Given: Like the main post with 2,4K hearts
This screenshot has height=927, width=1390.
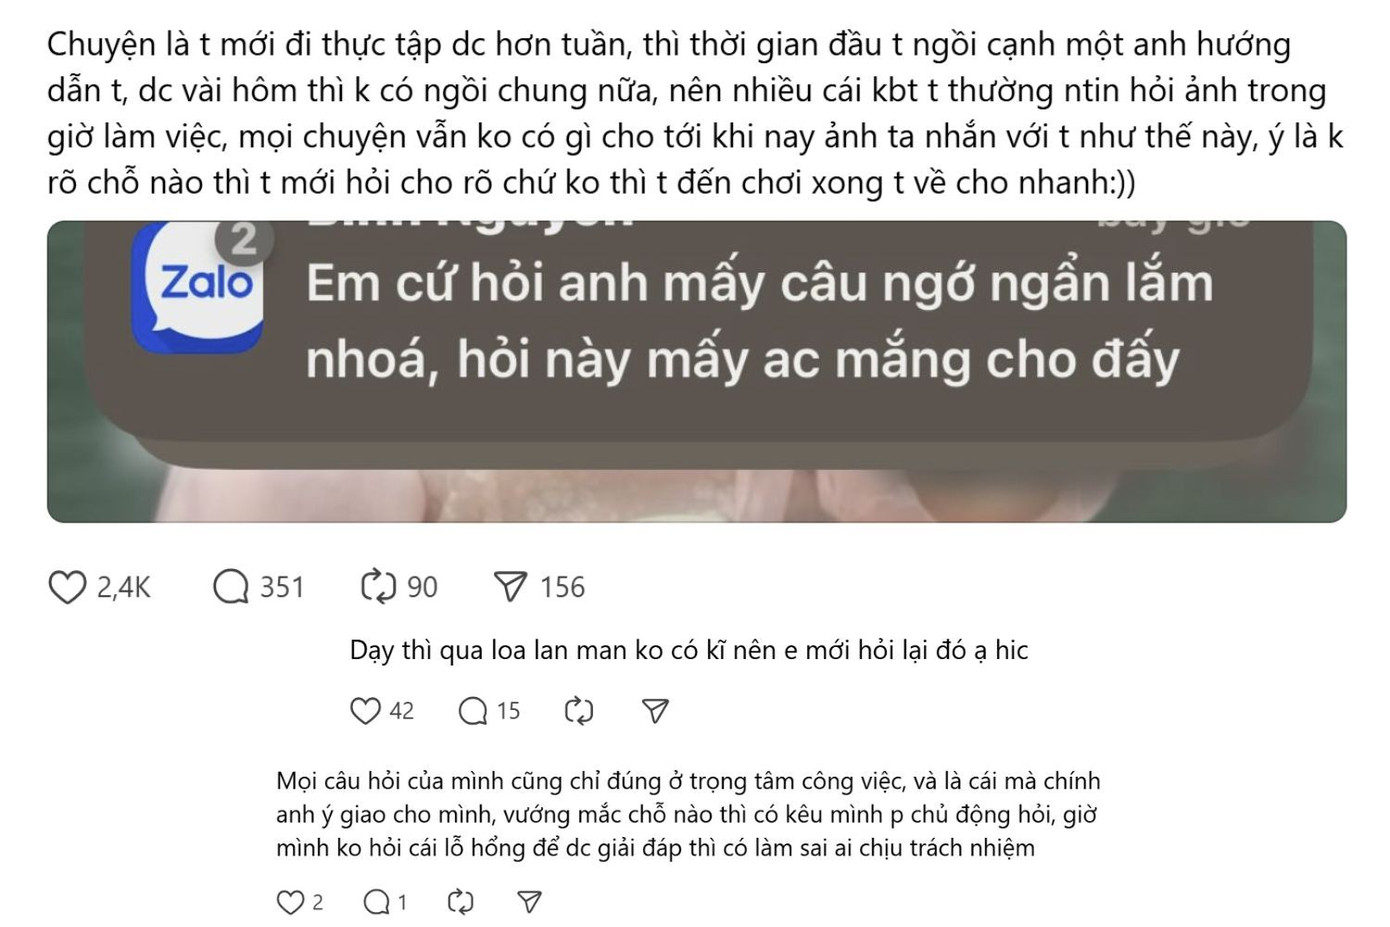Looking at the screenshot, I should pyautogui.click(x=67, y=587).
